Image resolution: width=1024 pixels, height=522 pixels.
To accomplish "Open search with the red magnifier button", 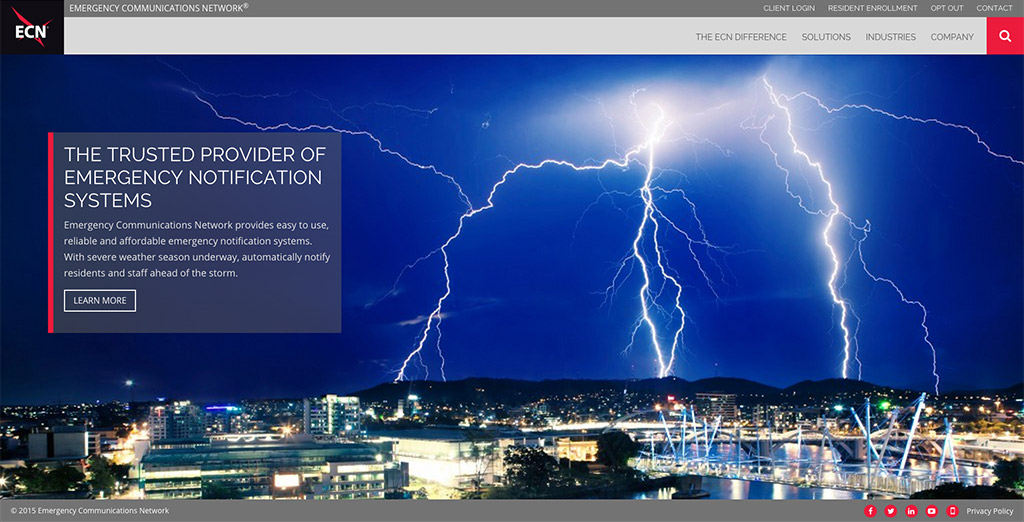I will 1005,36.
